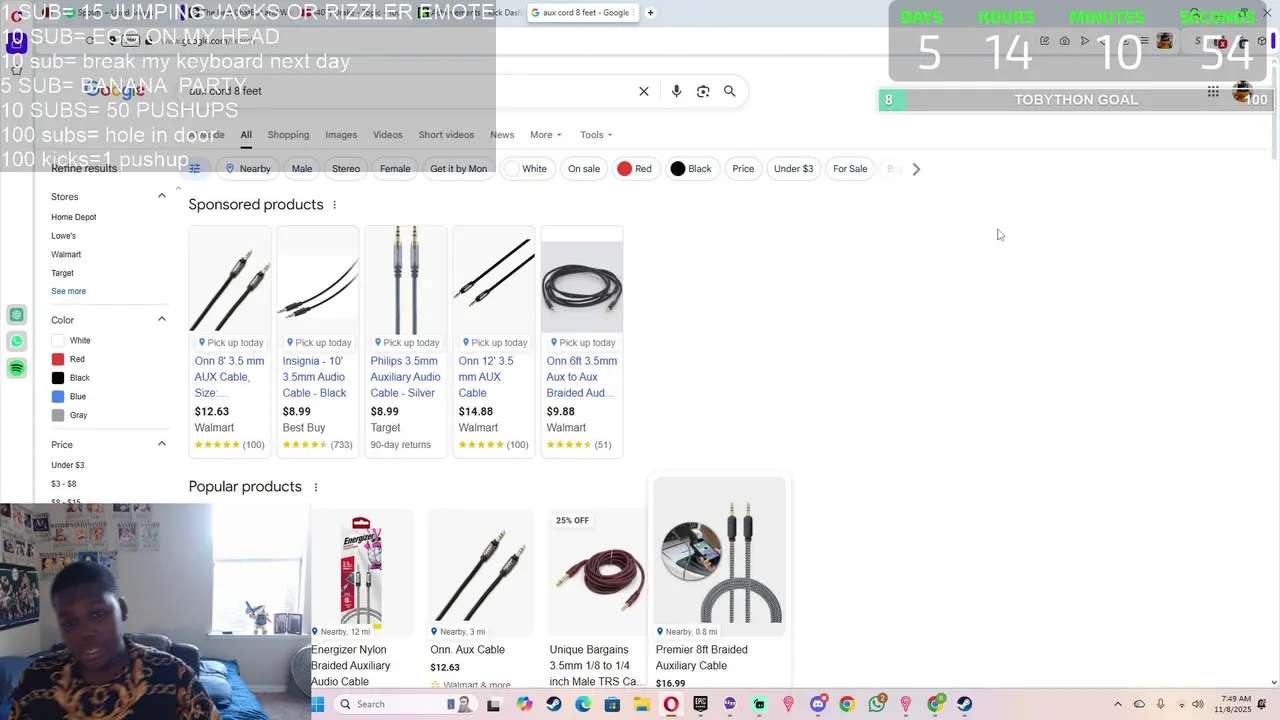Screen dimensions: 1280x720
Task: Filter by Target store in the sidebar
Action: pos(62,273)
